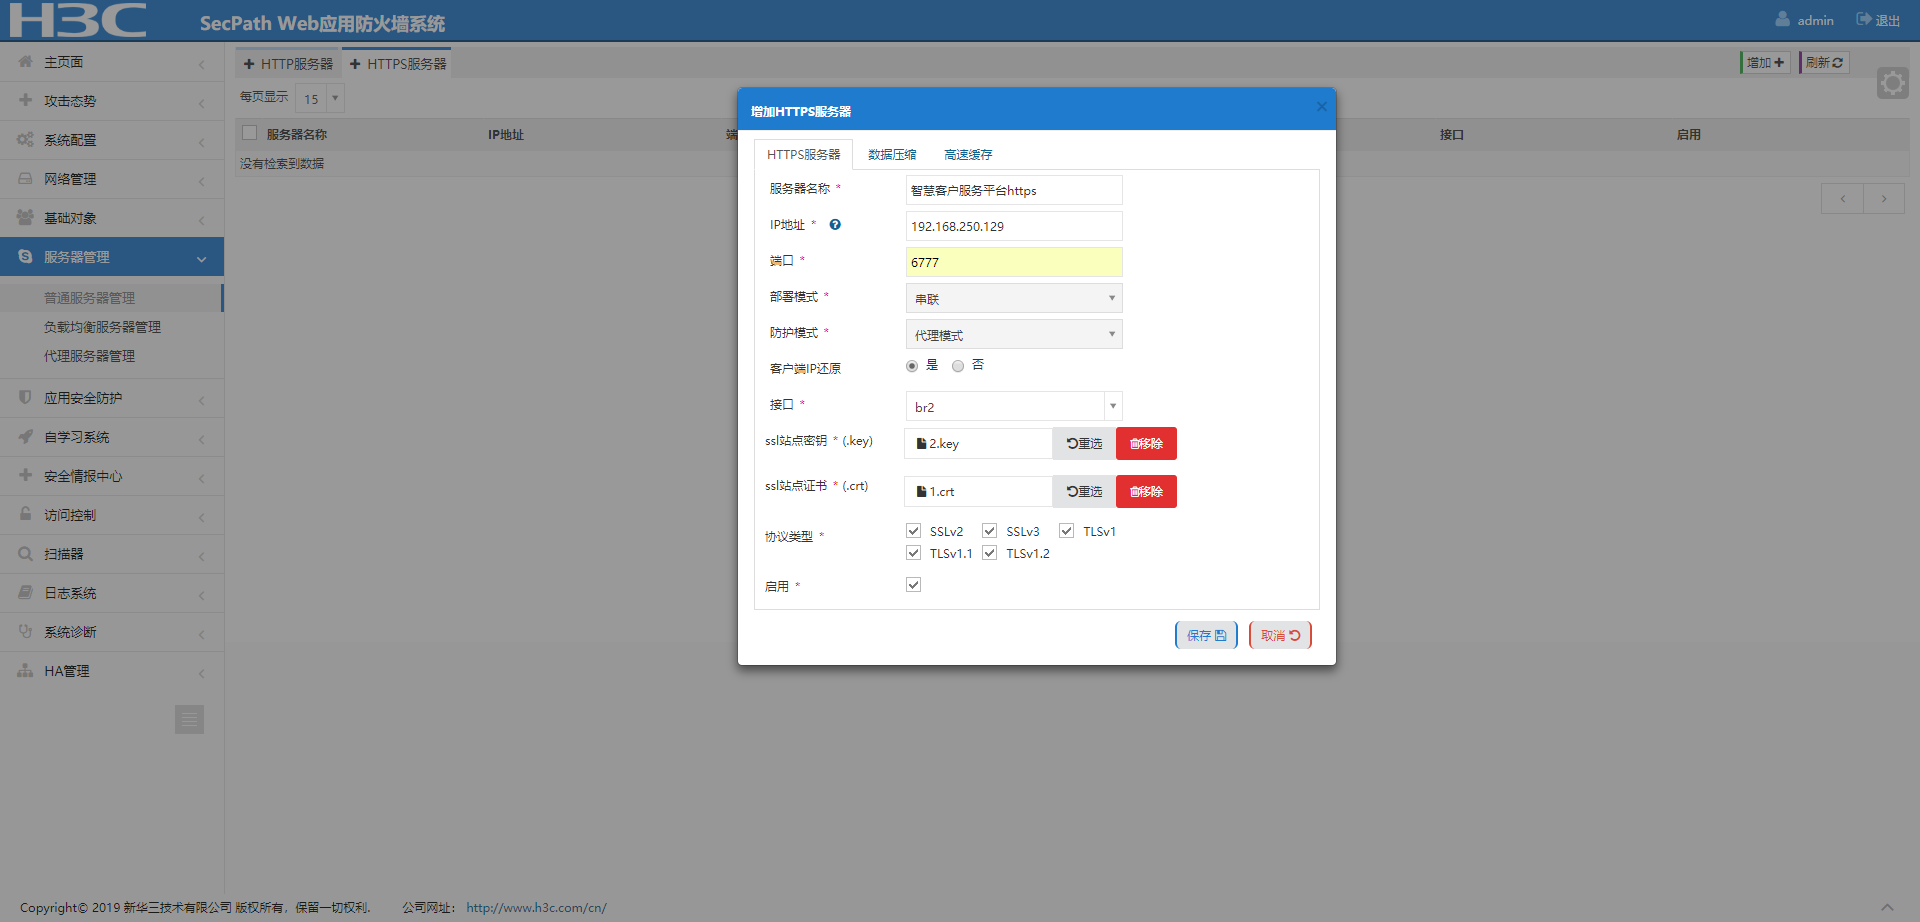Screen dimensions: 1920x922
Task: Toggle the 启用 enable checkbox
Action: [913, 585]
